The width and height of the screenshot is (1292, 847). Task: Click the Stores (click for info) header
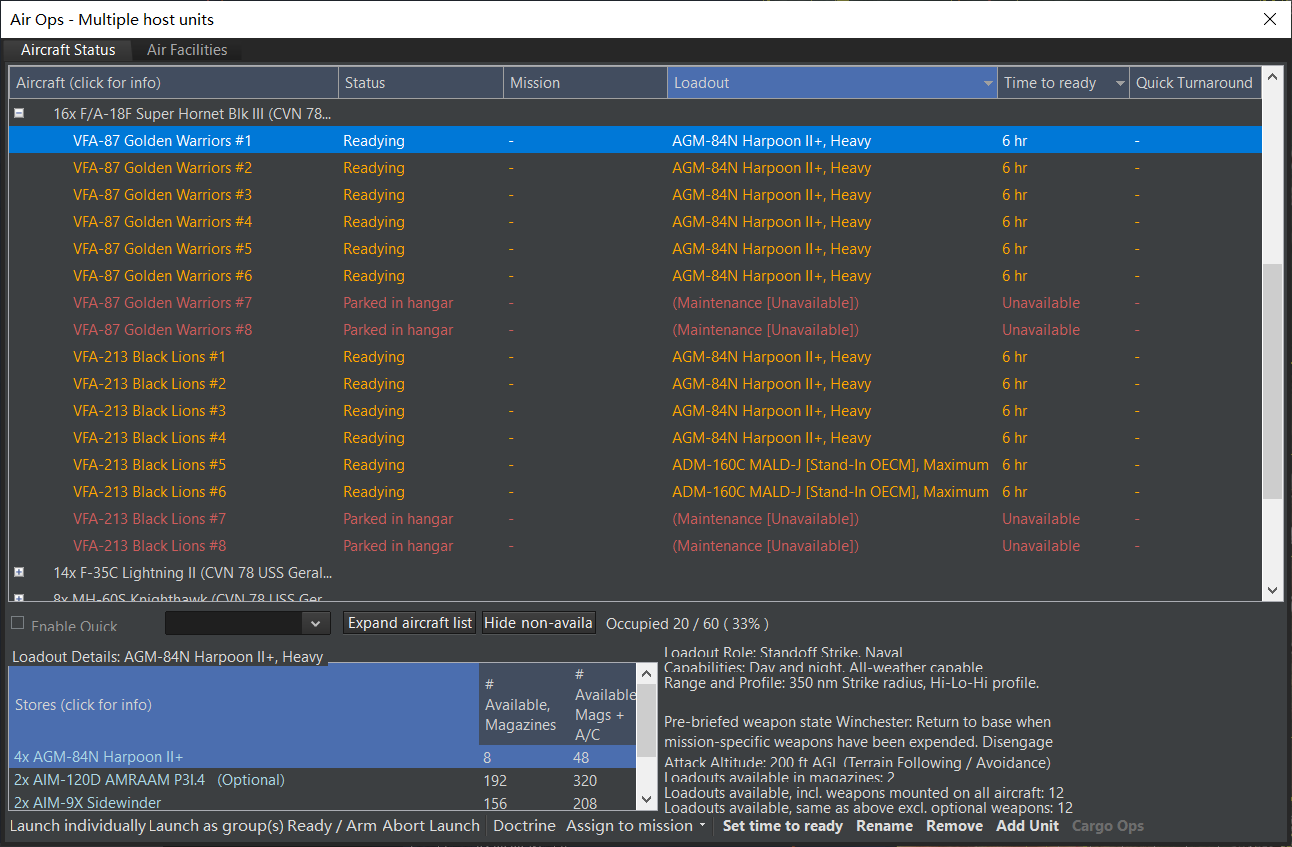point(244,705)
